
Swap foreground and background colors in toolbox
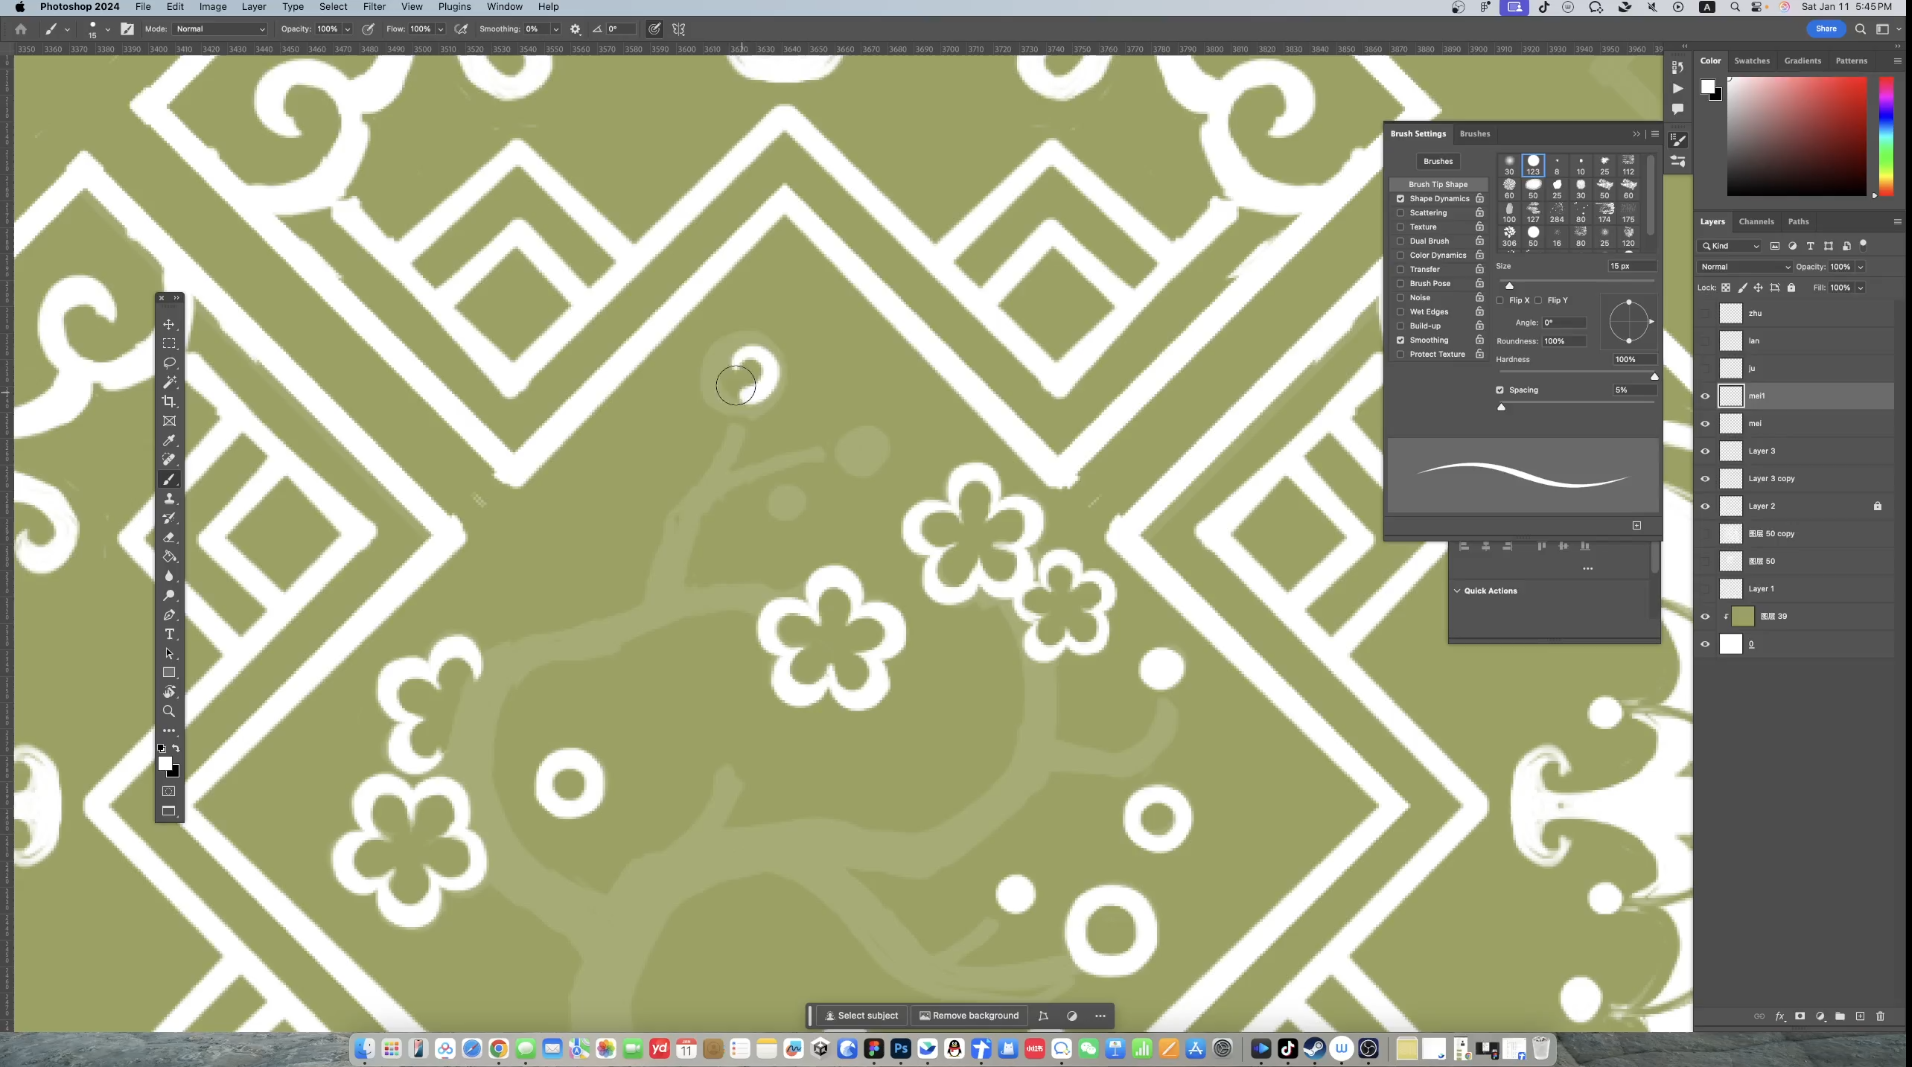pos(176,748)
